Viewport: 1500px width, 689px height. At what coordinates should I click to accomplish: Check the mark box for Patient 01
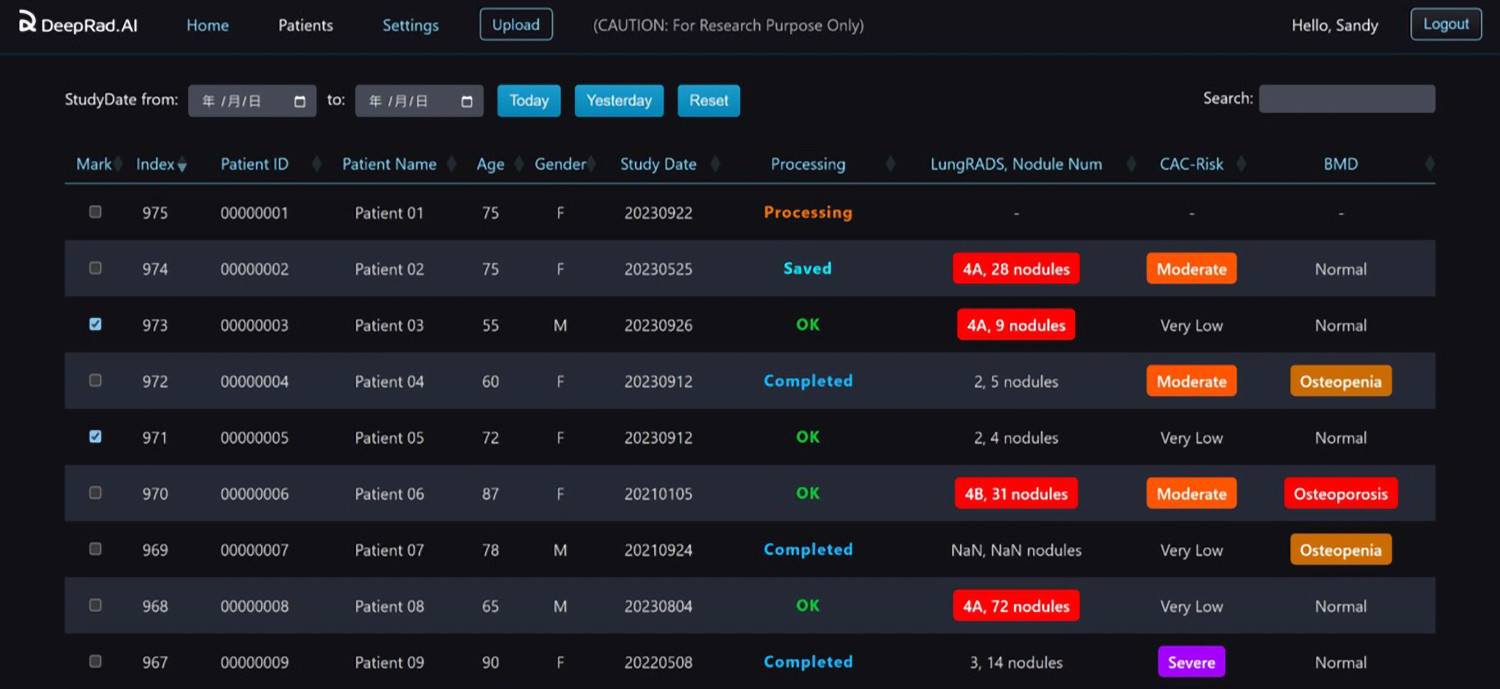tap(95, 212)
